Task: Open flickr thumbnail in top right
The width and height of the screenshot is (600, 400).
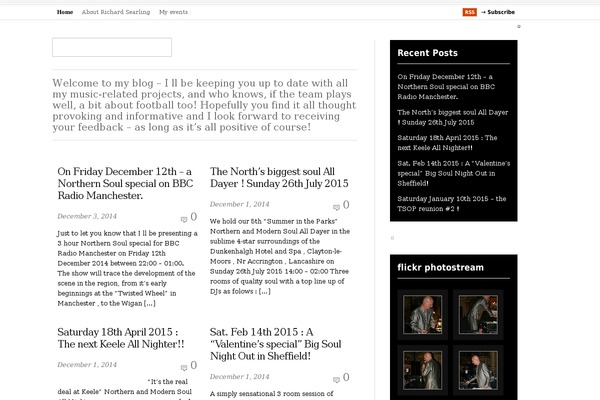Action: coord(478,315)
